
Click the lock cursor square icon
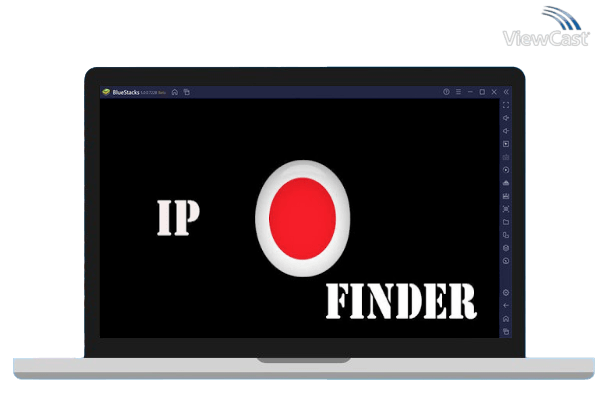click(x=506, y=144)
